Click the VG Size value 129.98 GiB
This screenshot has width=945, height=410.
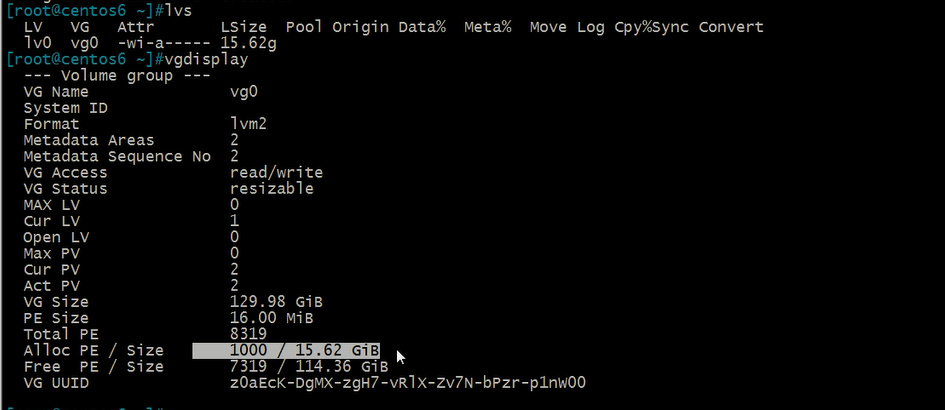pyautogui.click(x=277, y=301)
